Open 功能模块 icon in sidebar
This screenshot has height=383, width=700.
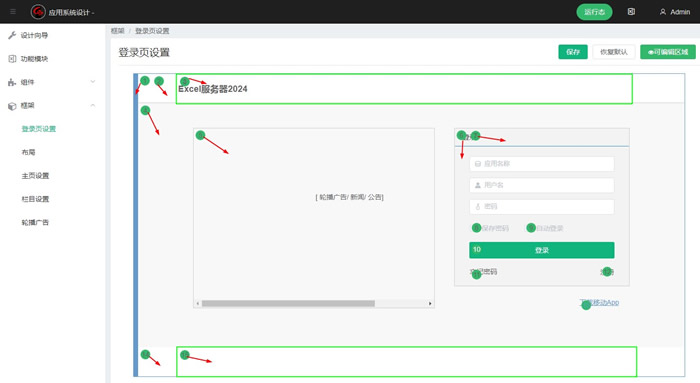pyautogui.click(x=12, y=58)
